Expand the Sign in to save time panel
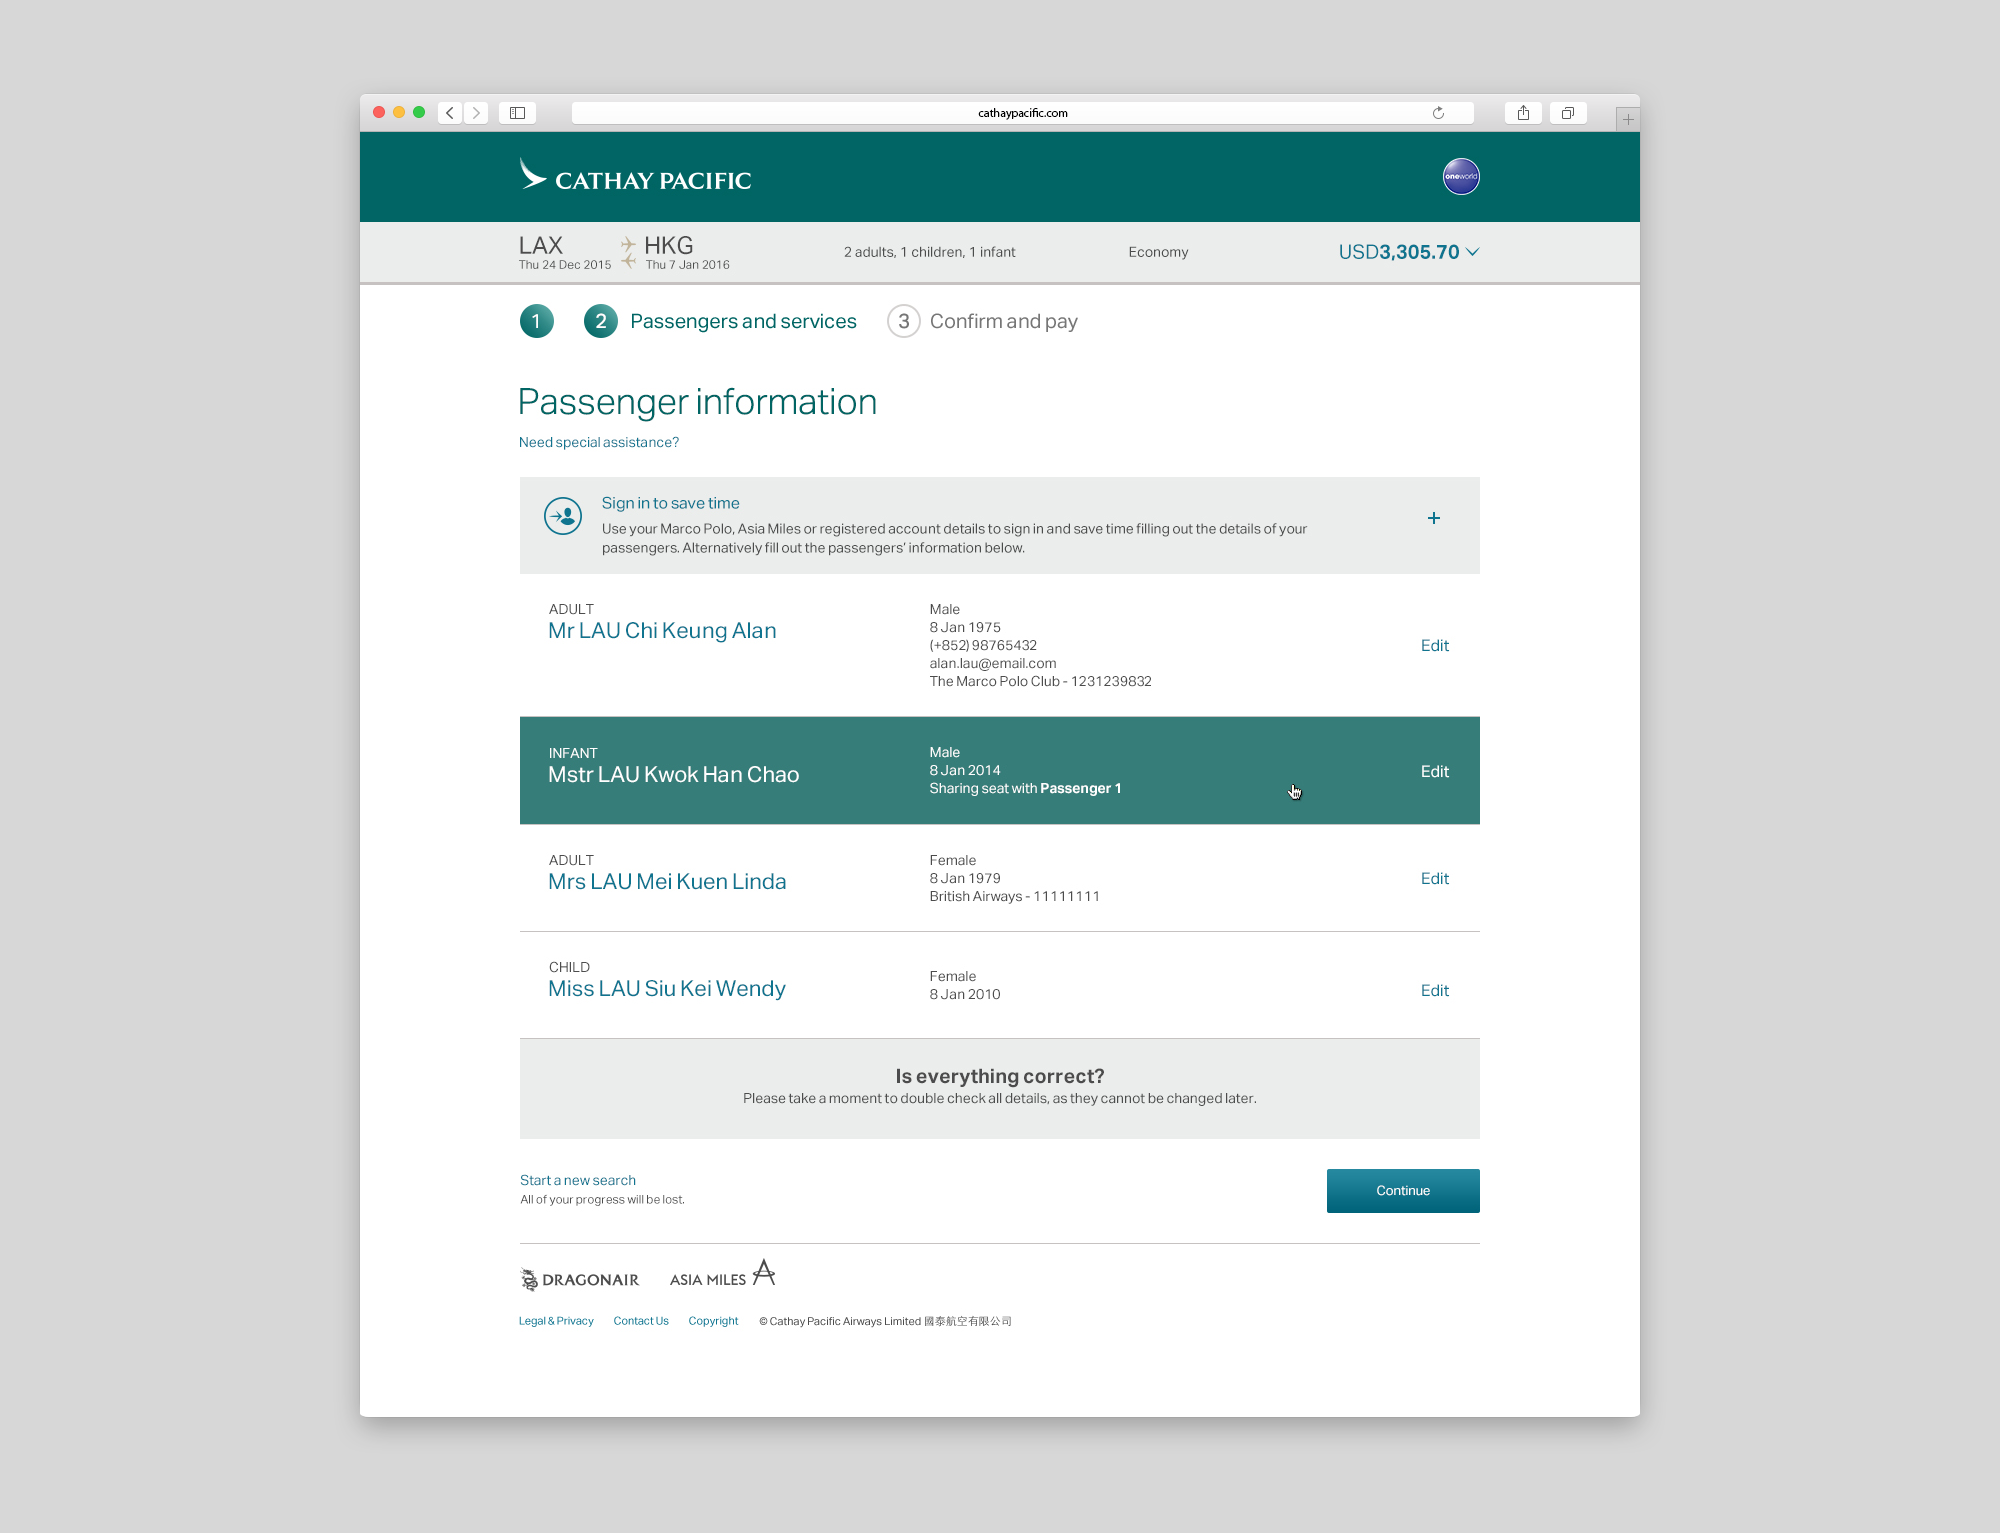 coord(1434,518)
